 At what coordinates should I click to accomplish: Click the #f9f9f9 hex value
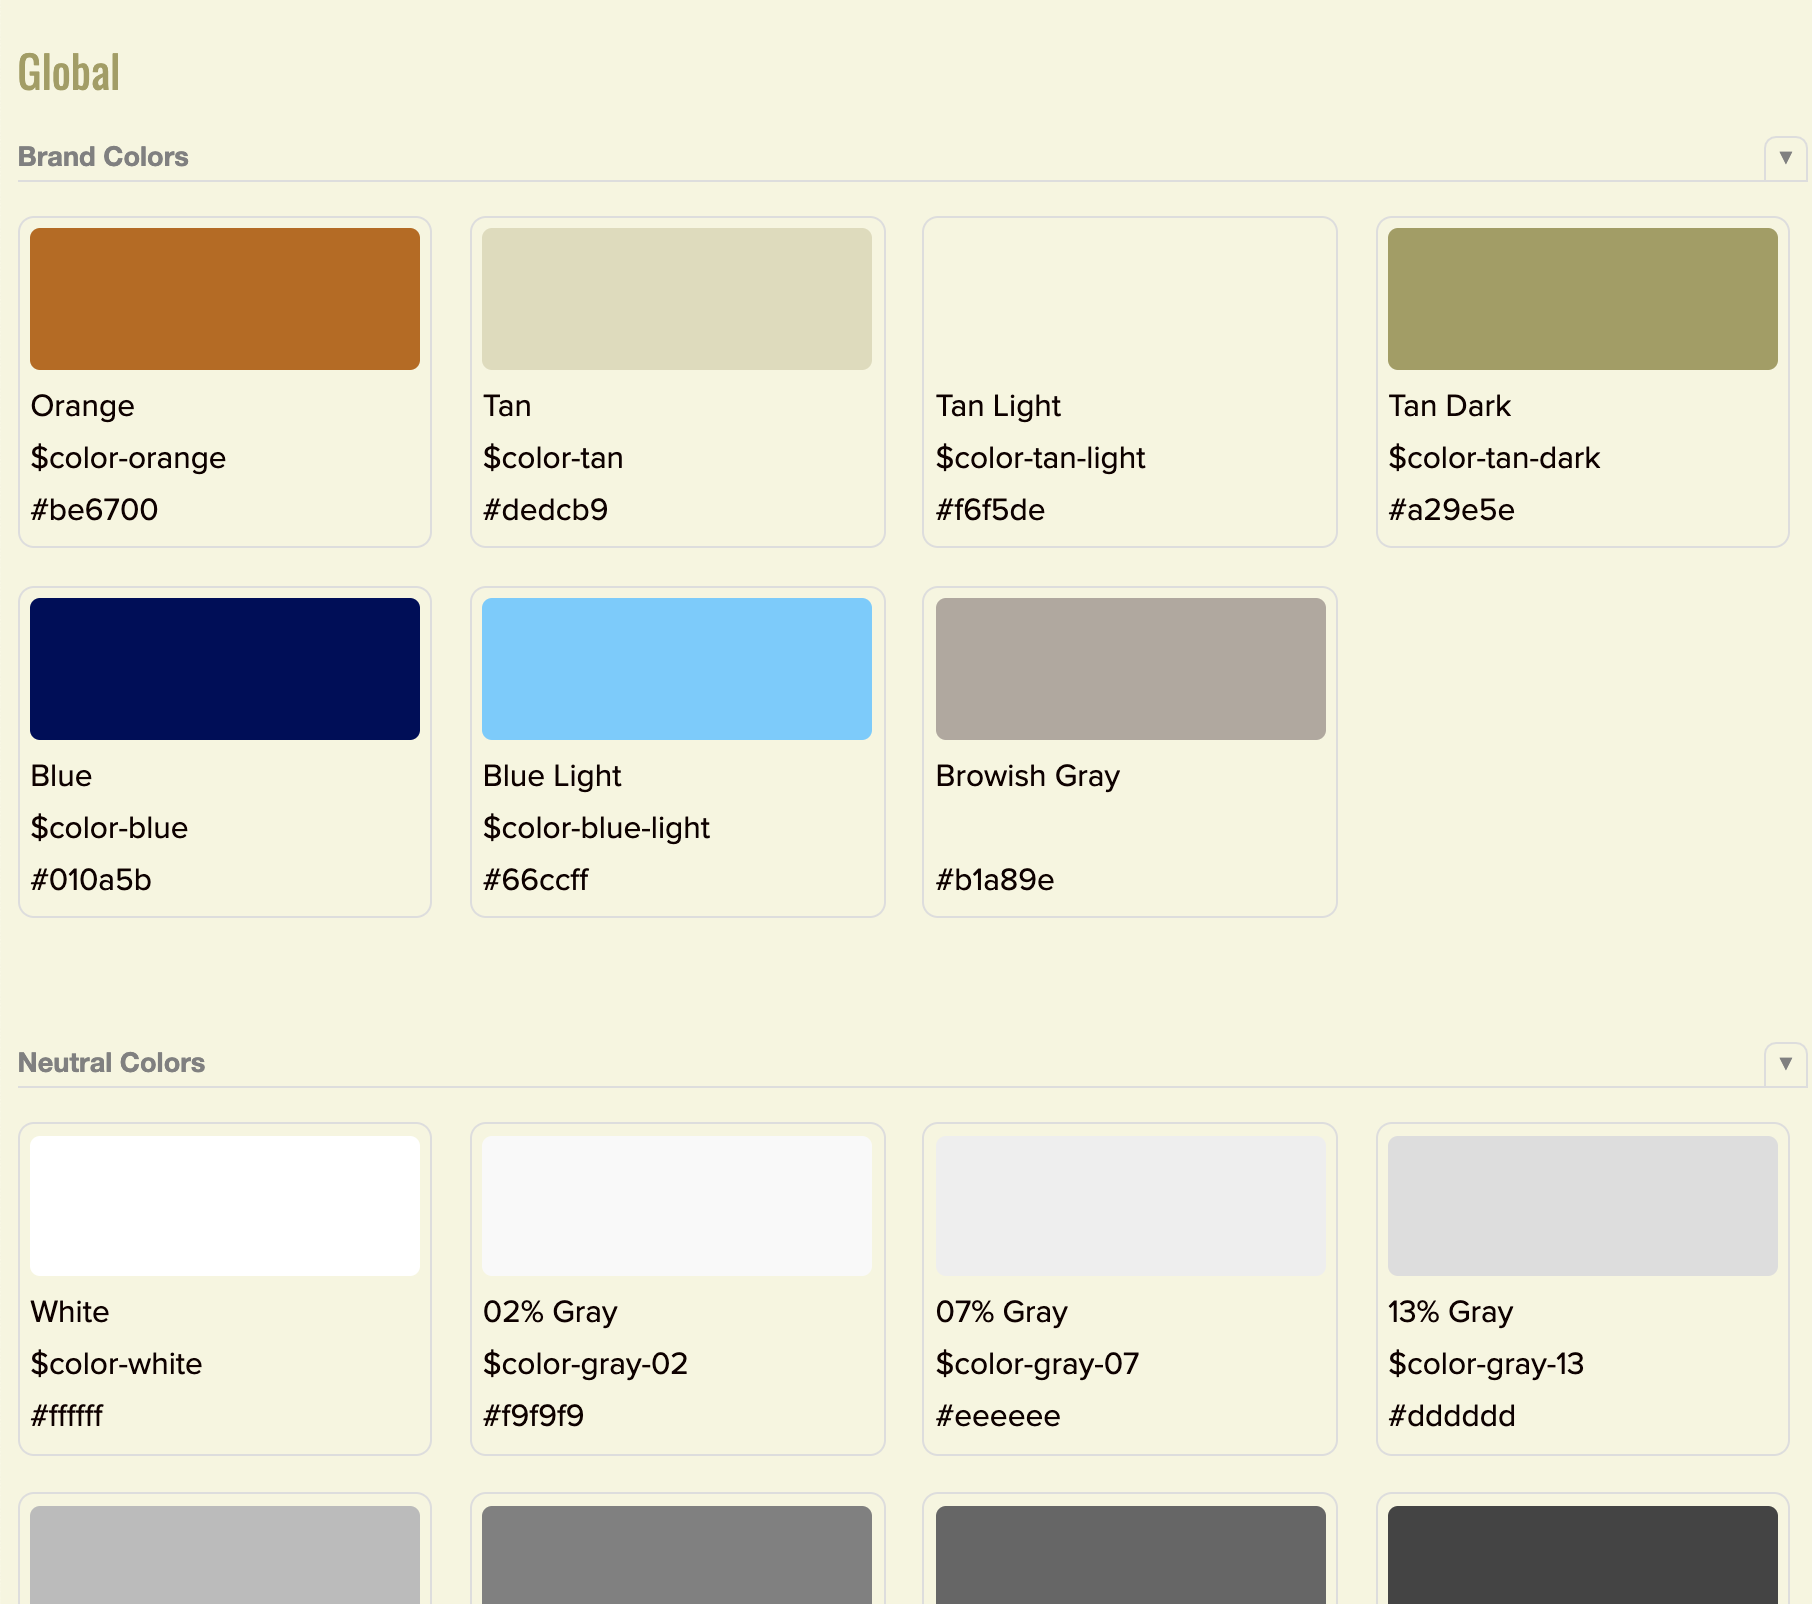click(533, 1416)
